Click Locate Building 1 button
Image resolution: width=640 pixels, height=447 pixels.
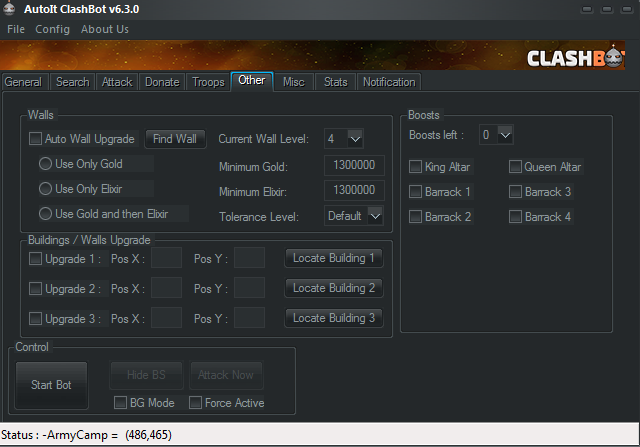coord(334,258)
